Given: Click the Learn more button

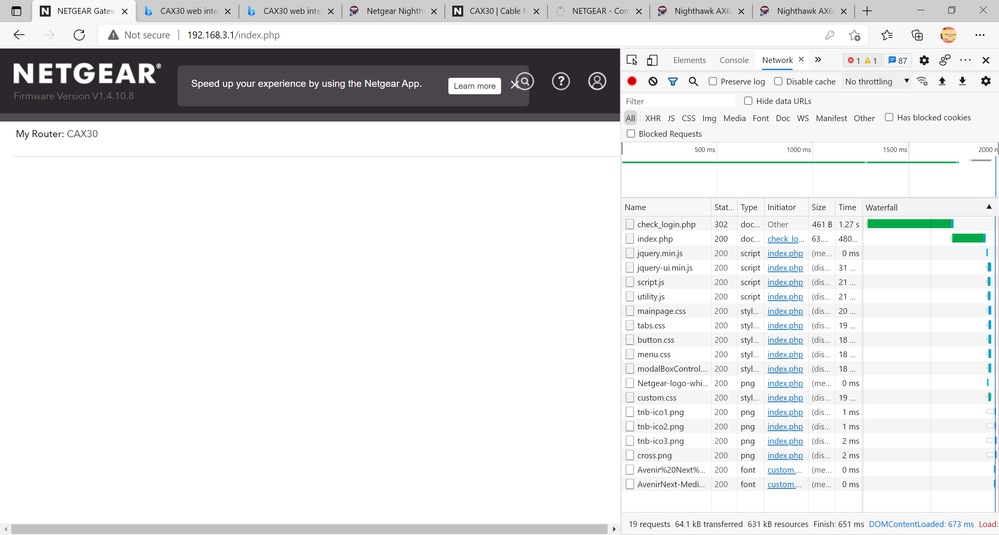Looking at the screenshot, I should click(x=474, y=86).
